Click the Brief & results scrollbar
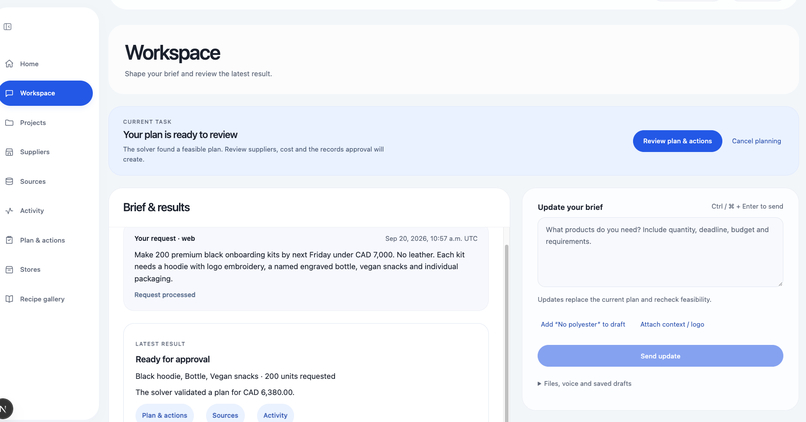This screenshot has width=806, height=422. coord(506,334)
